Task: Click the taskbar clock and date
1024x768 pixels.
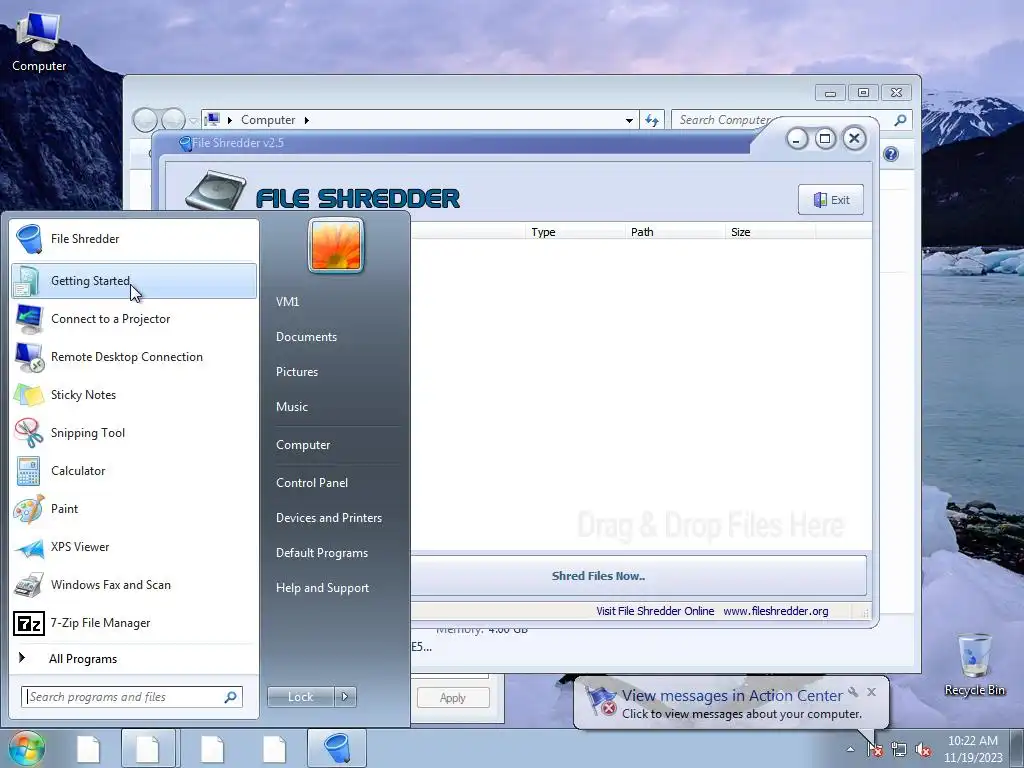Action: coord(973,749)
